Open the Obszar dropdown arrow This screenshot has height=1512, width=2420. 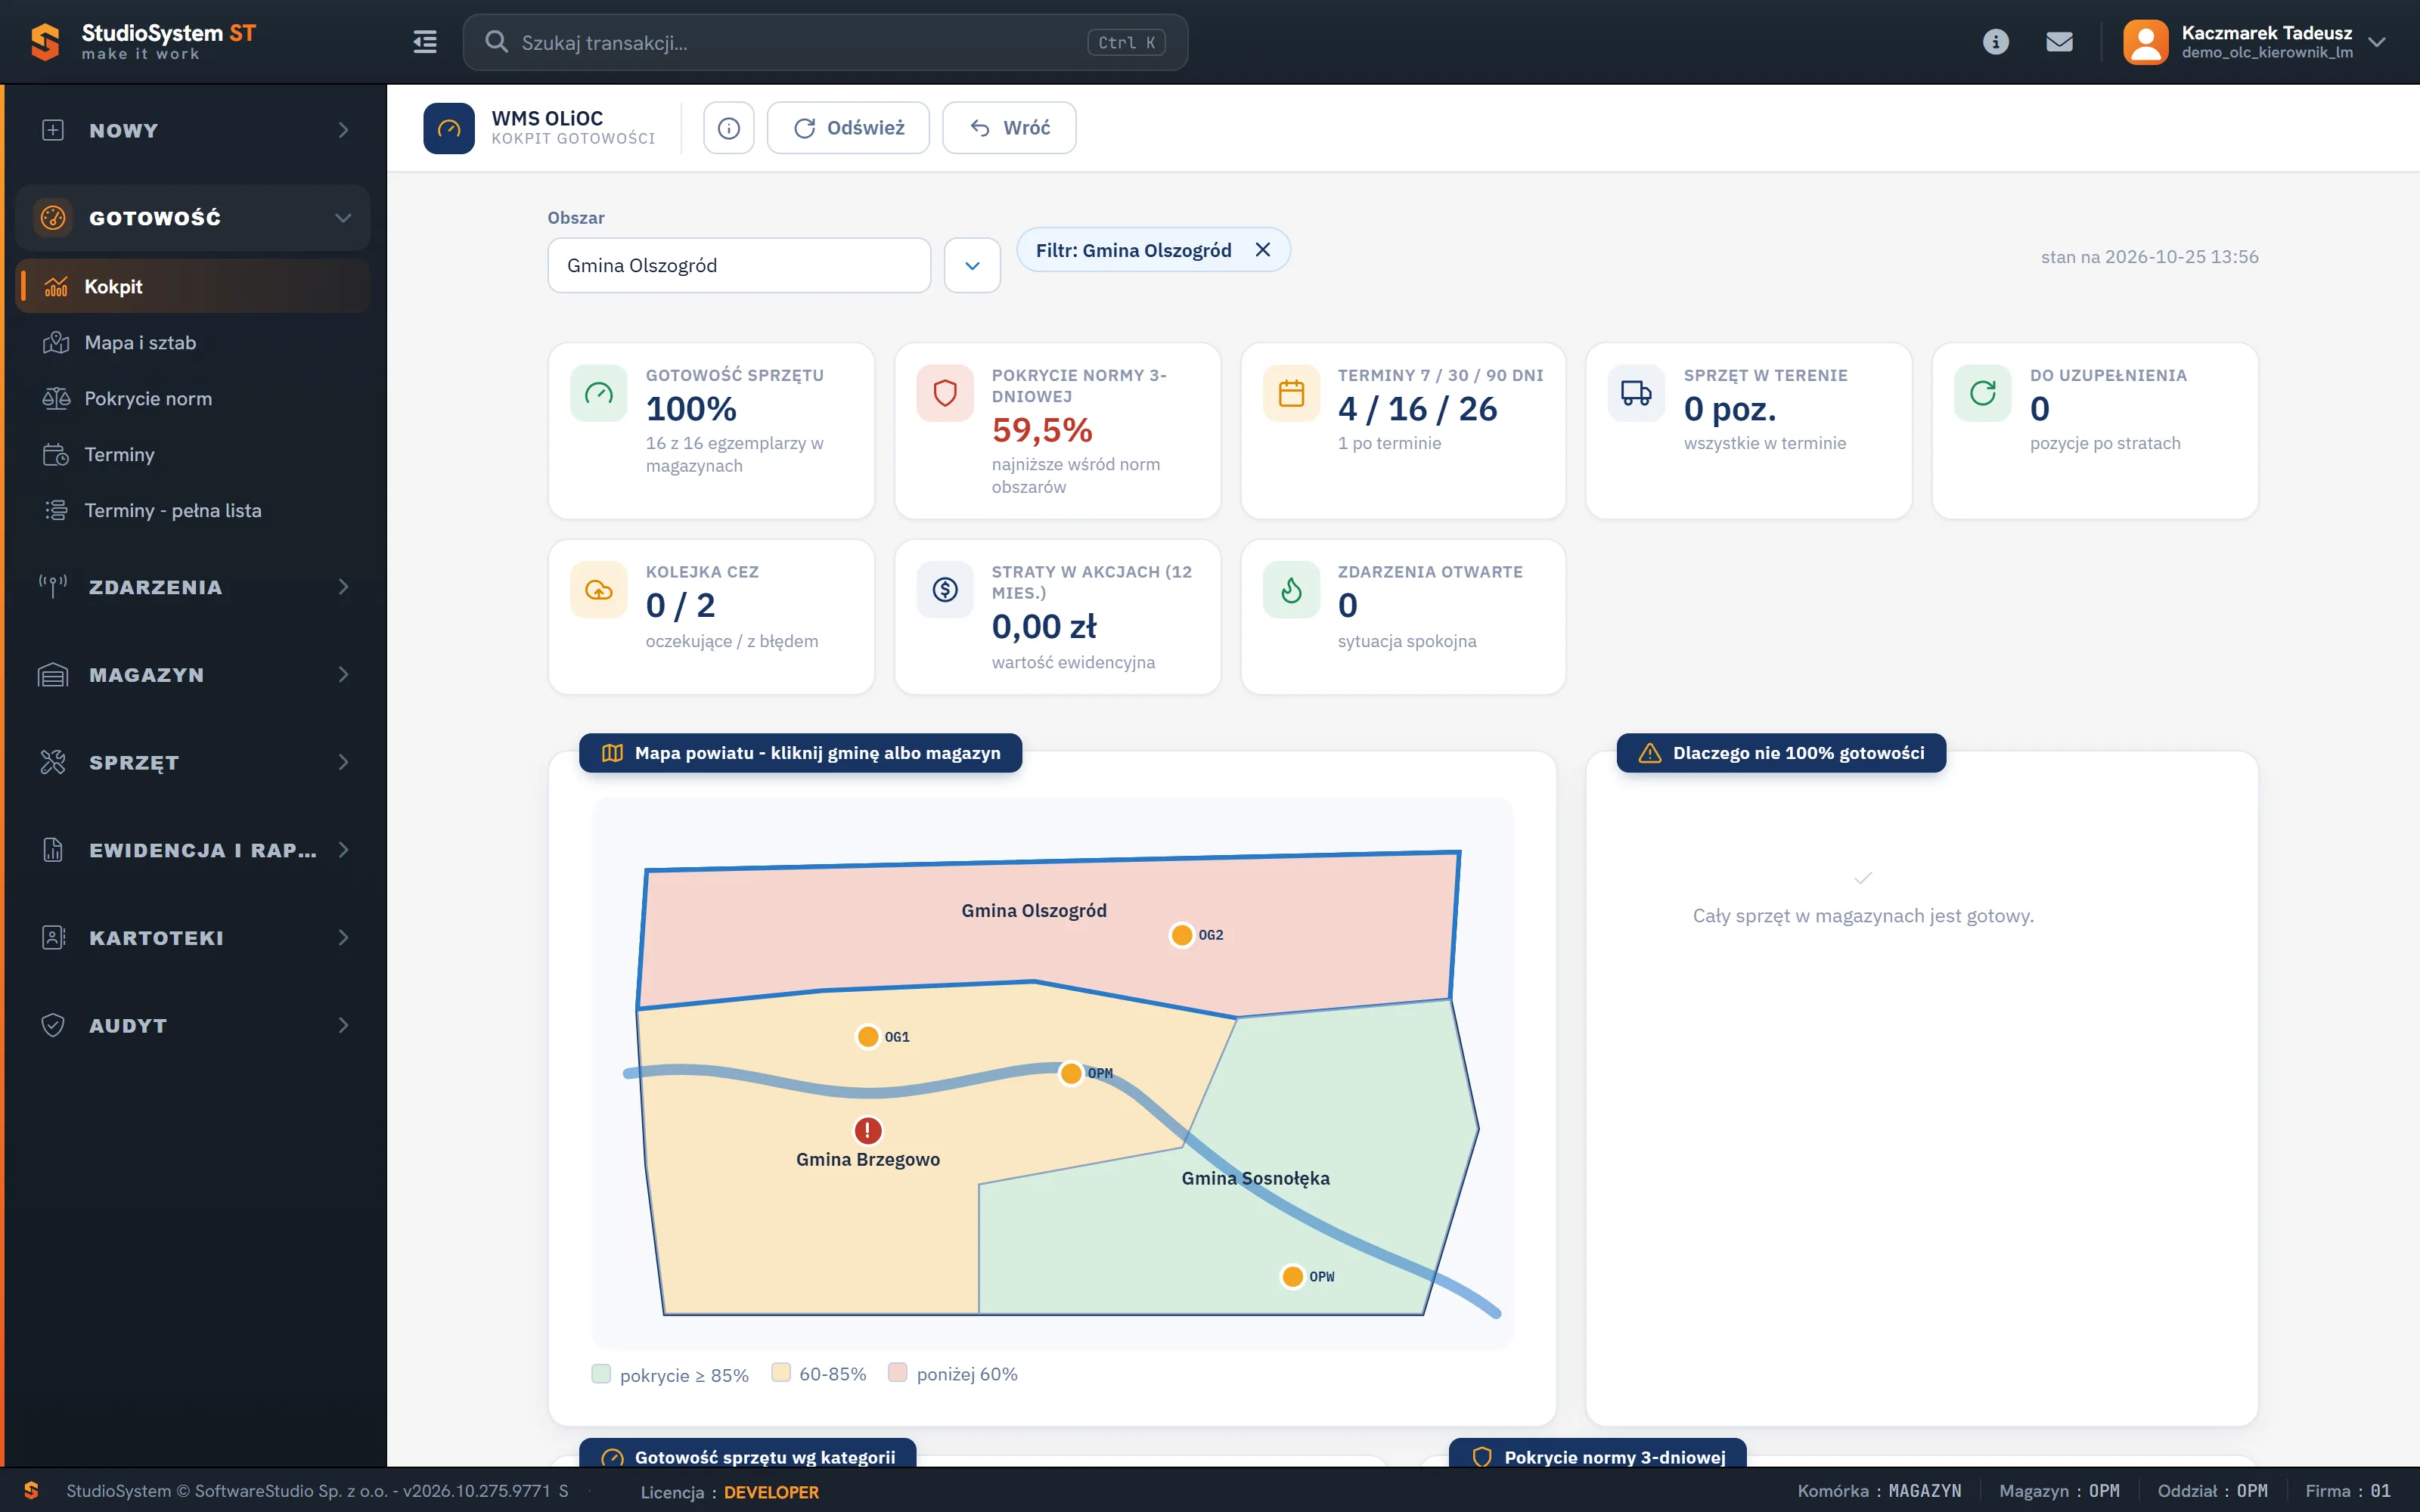click(x=972, y=266)
